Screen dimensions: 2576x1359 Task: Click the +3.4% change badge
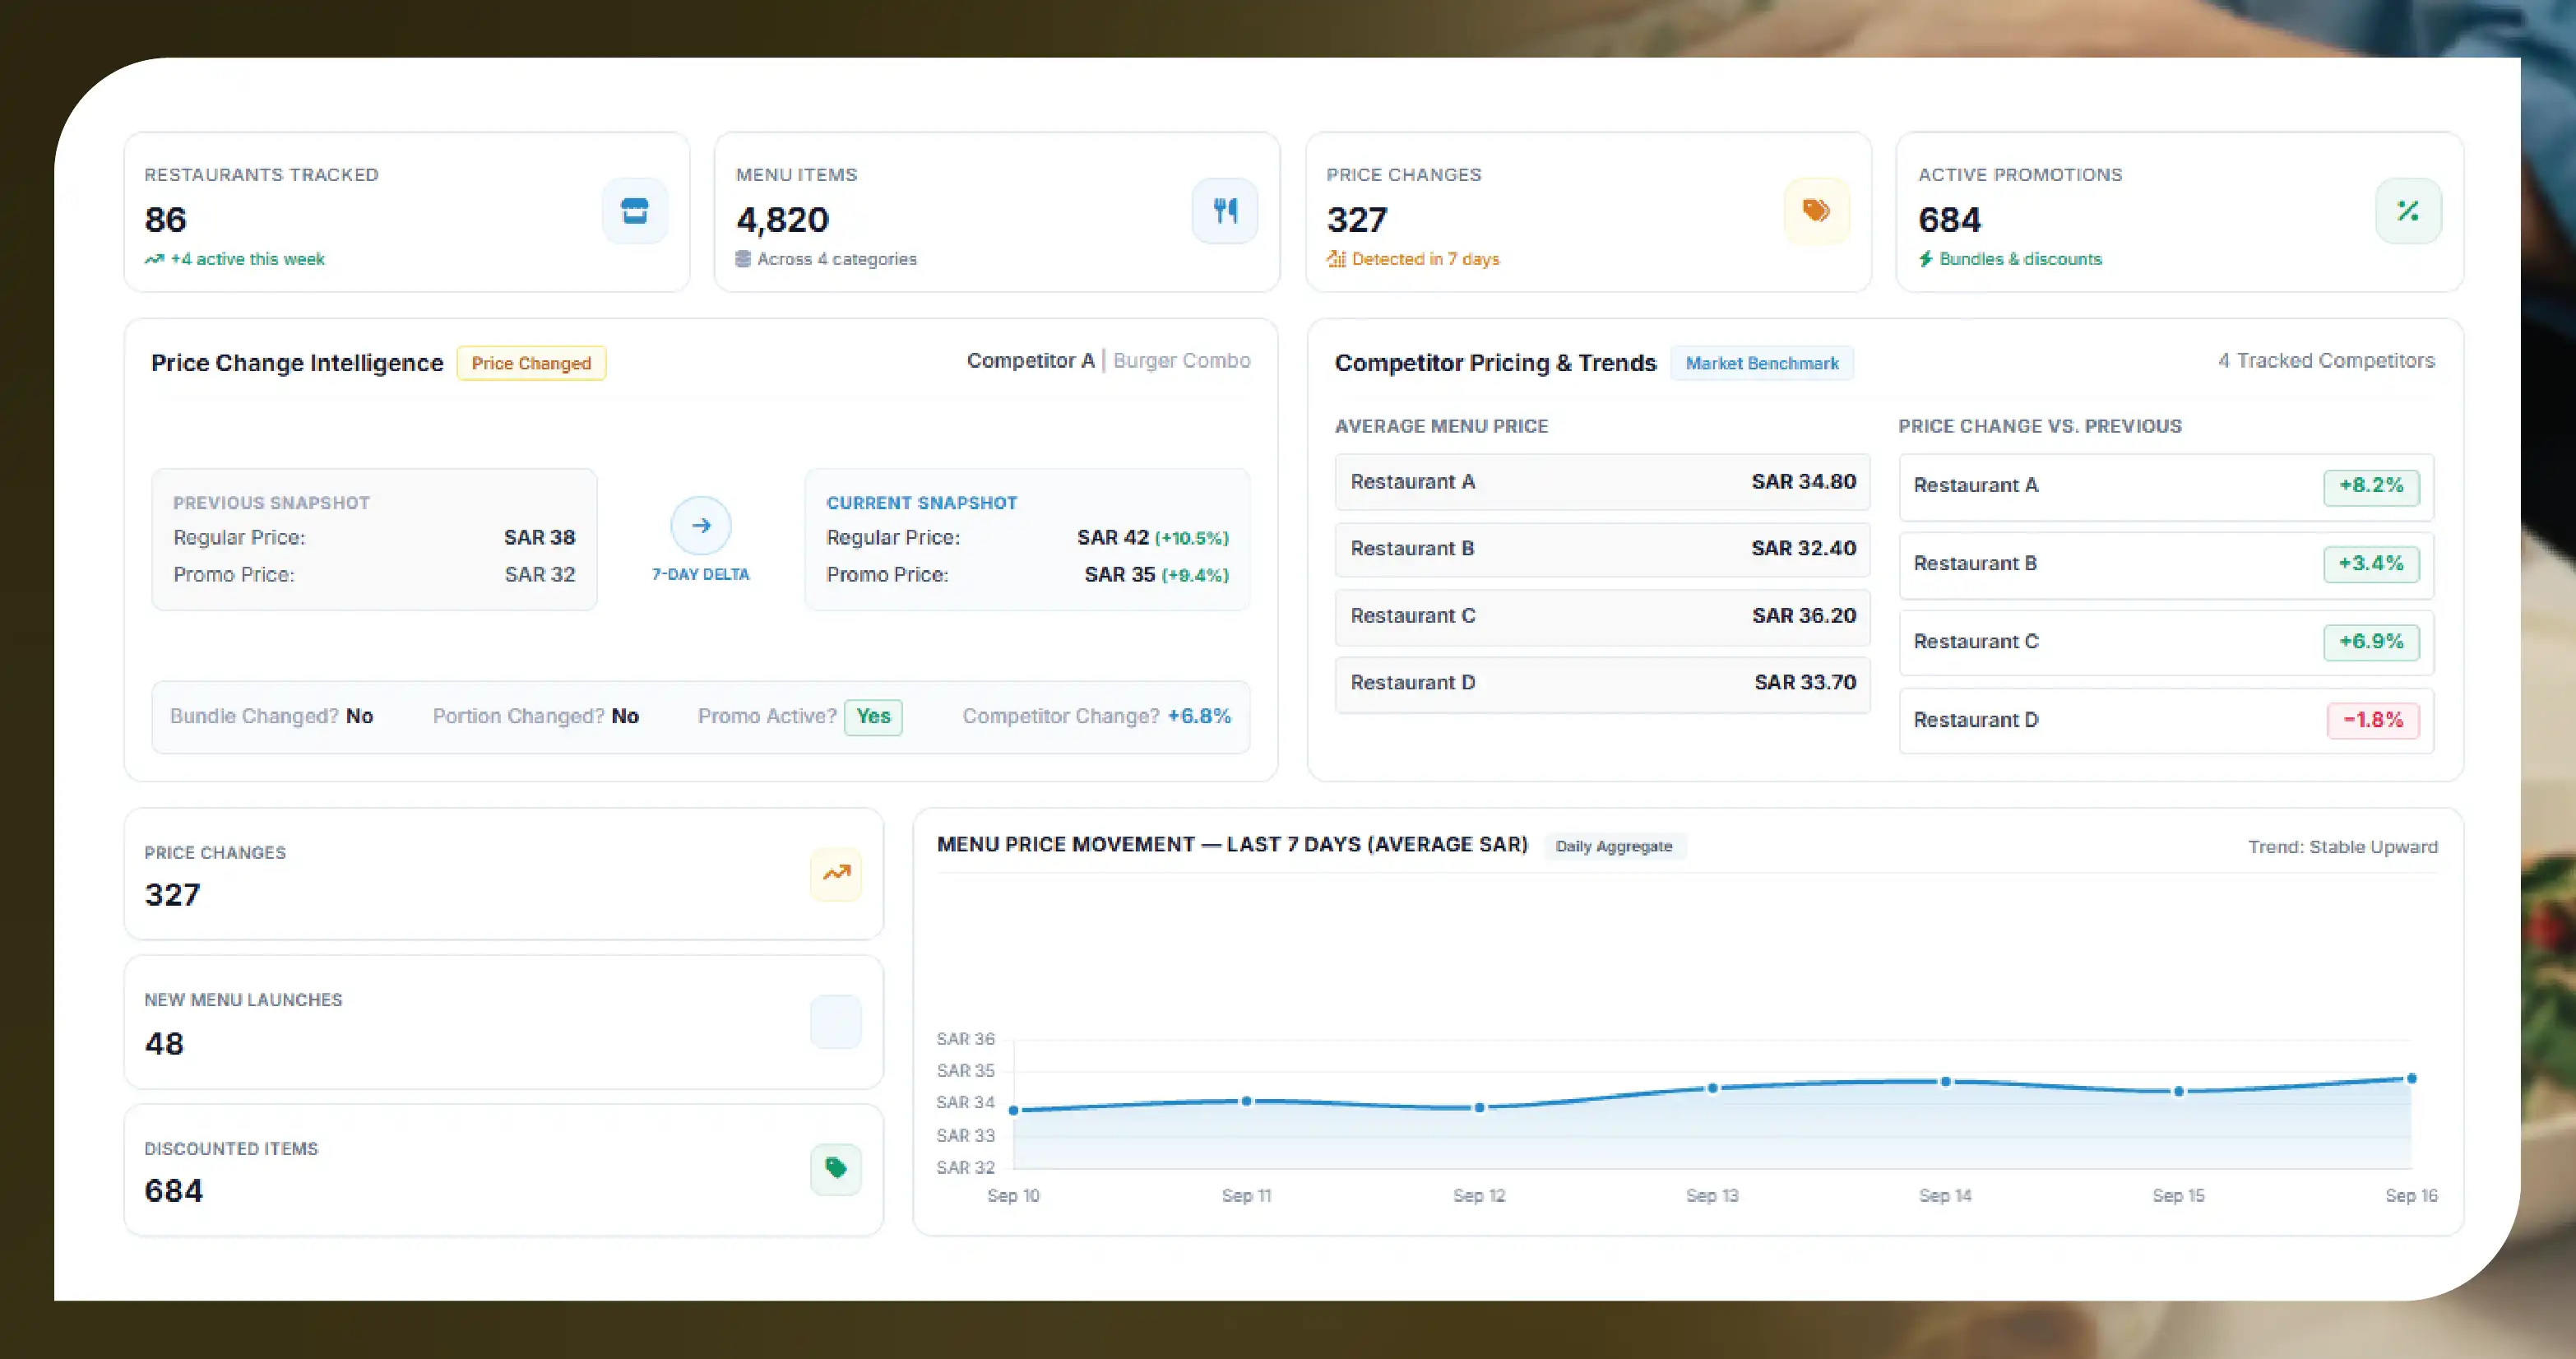click(2371, 564)
